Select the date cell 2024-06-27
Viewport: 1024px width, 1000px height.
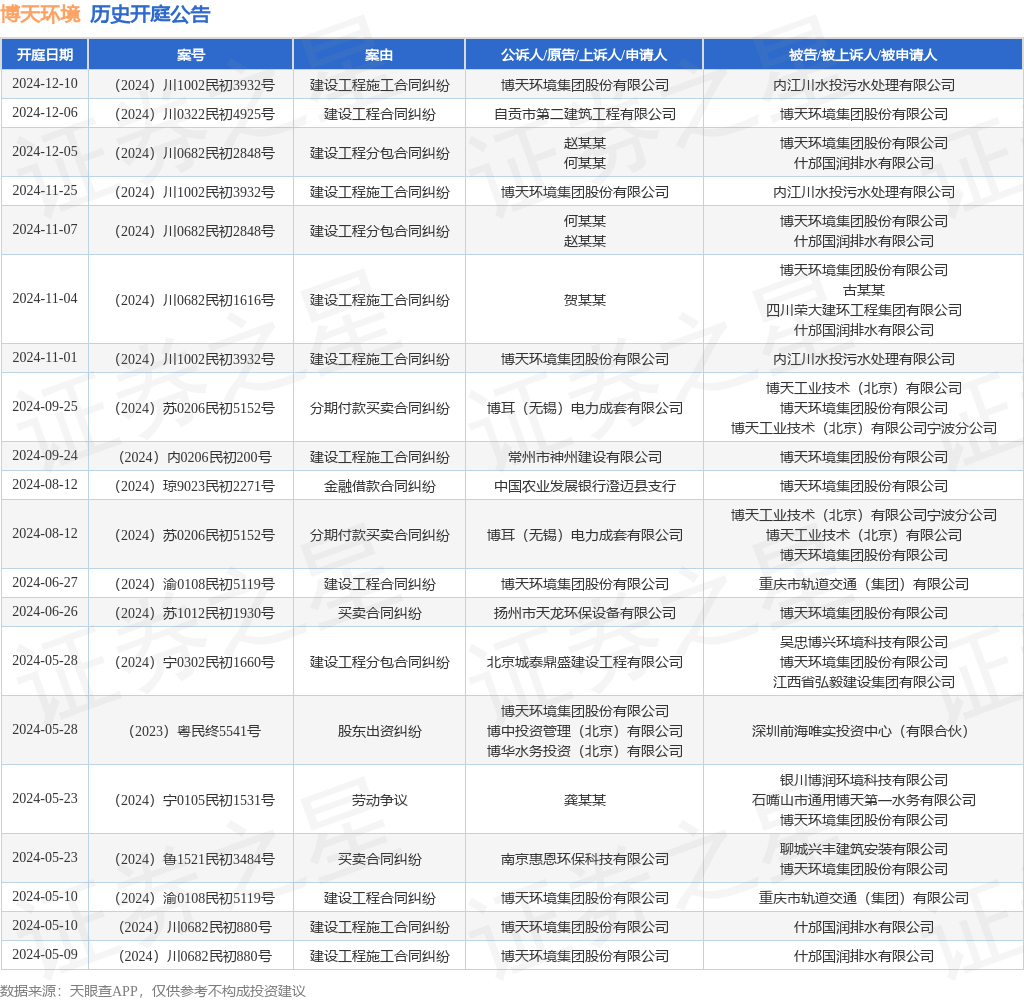(x=44, y=583)
